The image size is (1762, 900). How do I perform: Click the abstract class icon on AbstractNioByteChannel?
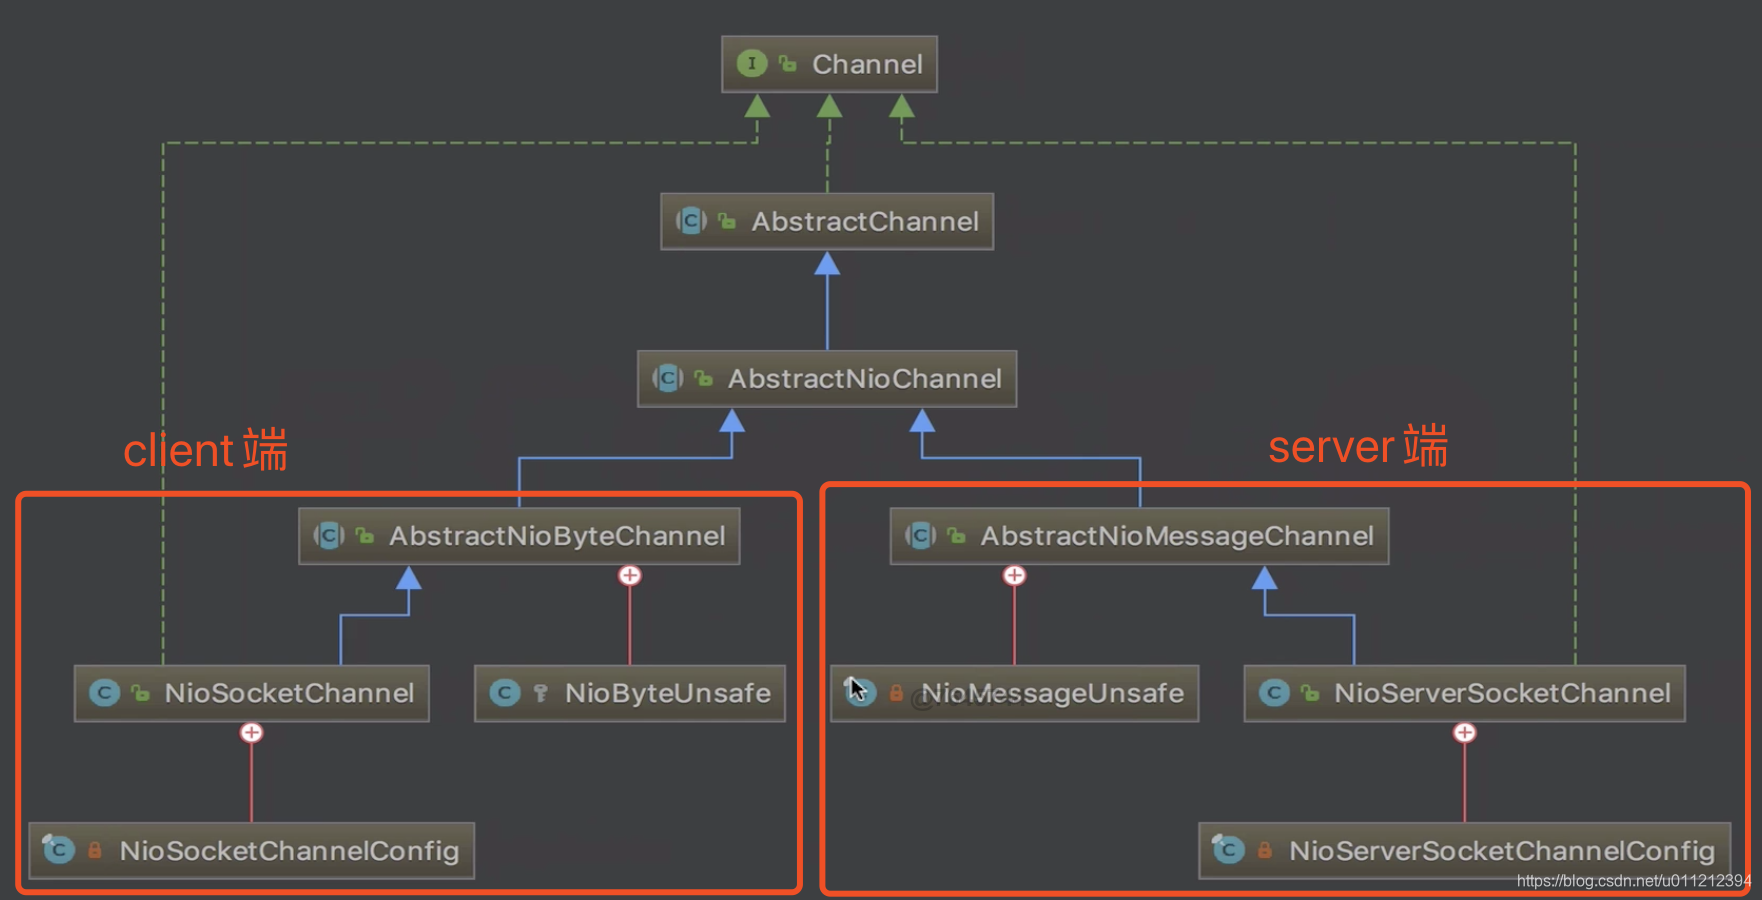click(329, 536)
